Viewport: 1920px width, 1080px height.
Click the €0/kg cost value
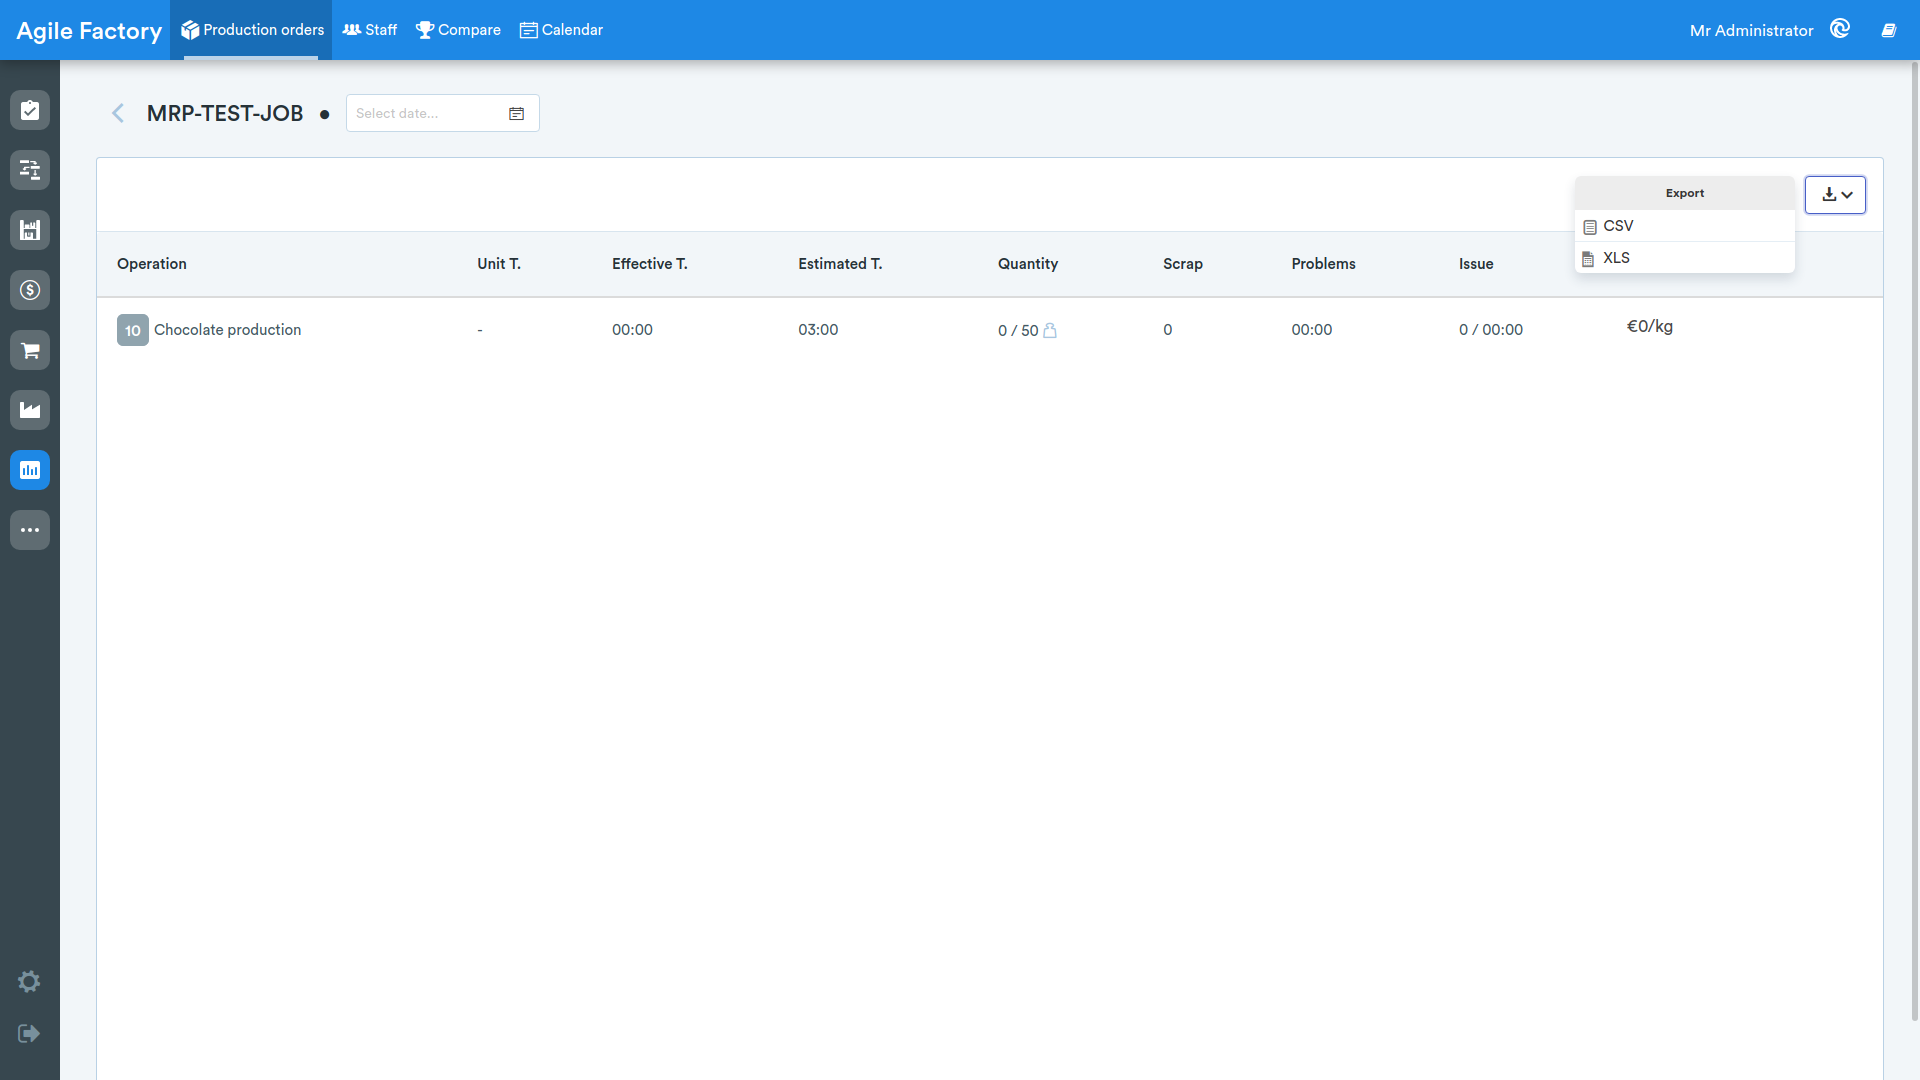click(x=1650, y=326)
